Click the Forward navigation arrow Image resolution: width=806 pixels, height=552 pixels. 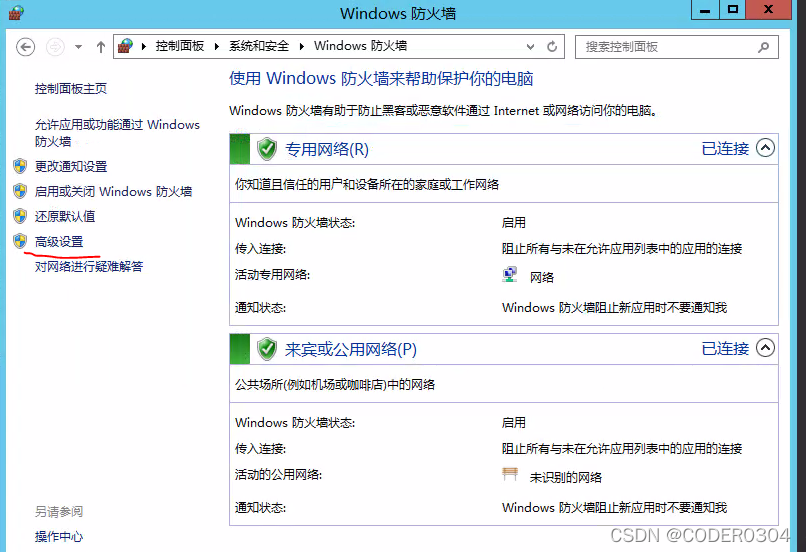point(55,47)
